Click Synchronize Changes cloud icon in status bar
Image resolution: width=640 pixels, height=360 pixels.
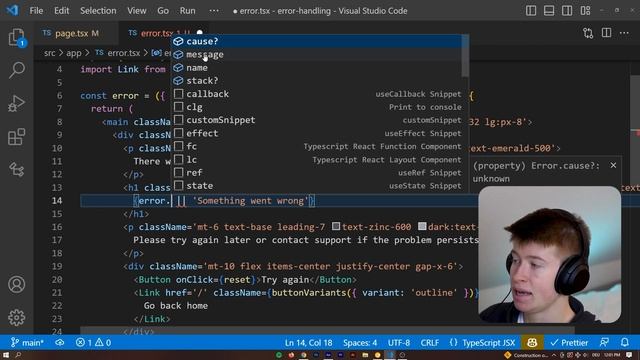point(60,342)
